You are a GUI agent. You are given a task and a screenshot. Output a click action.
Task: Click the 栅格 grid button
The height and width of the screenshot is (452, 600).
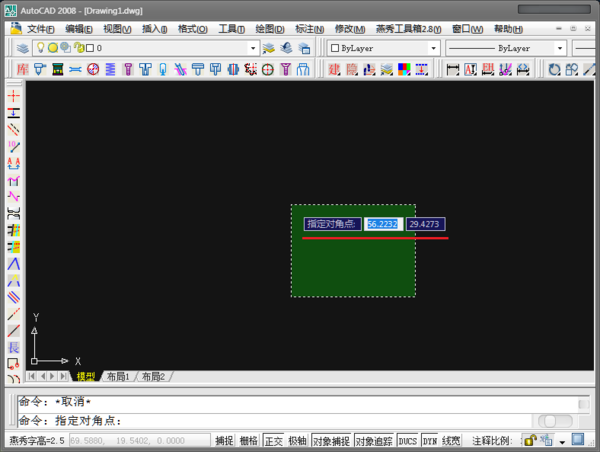click(x=249, y=440)
